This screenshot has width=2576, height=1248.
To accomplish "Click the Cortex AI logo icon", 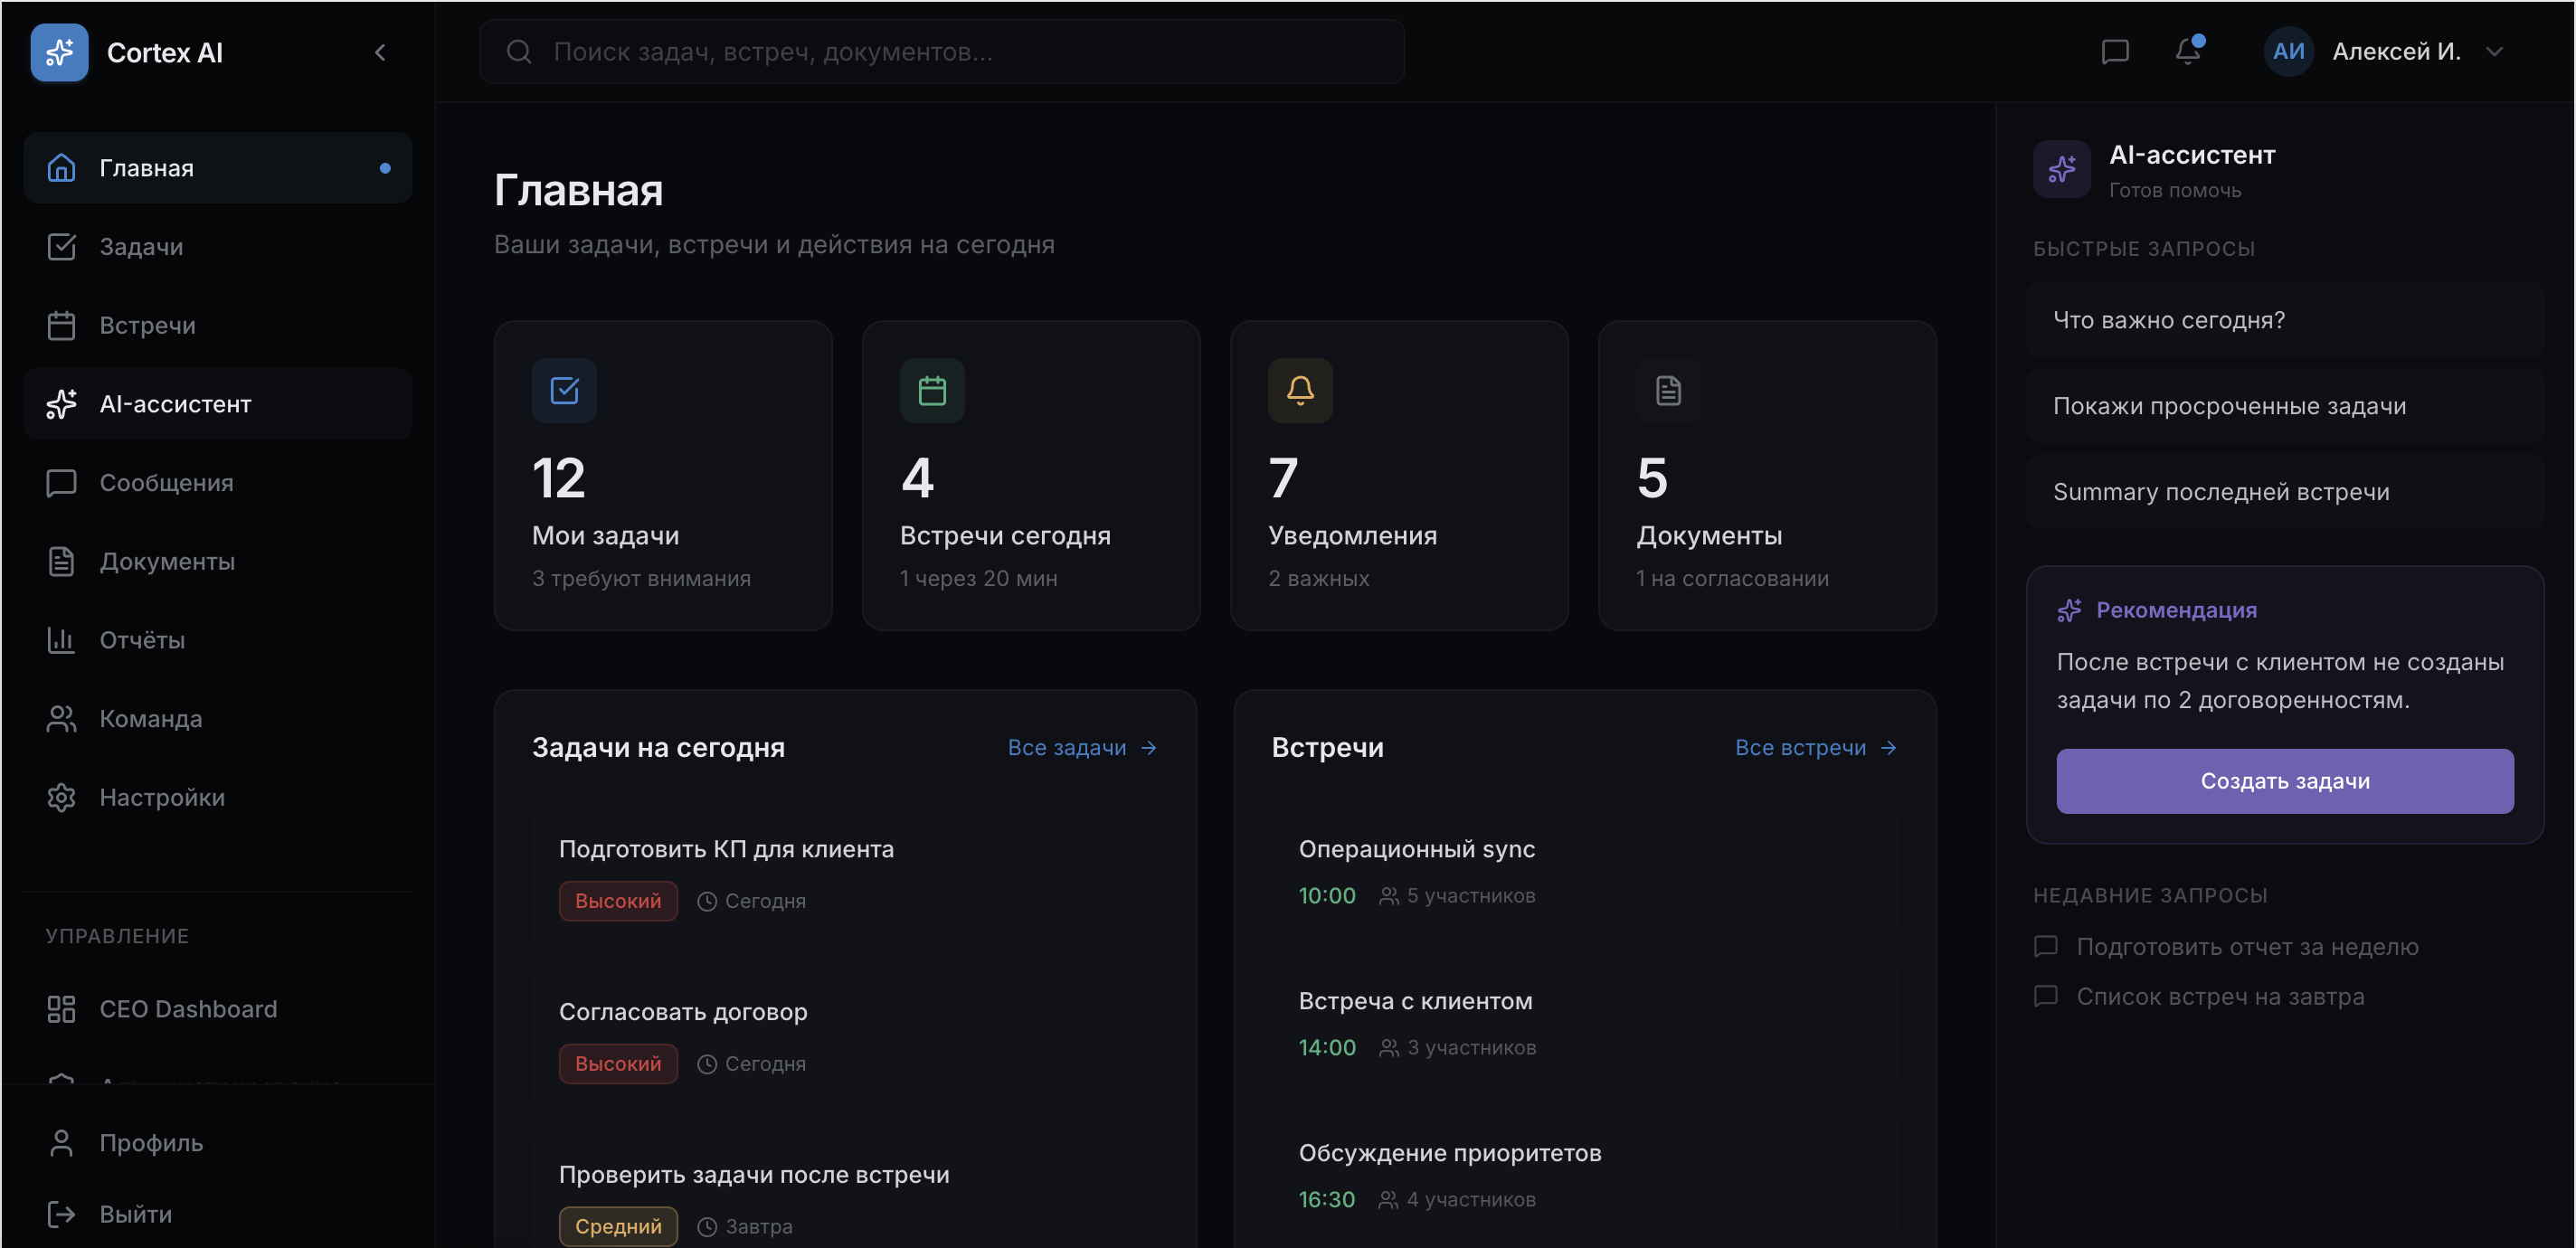I will [59, 52].
